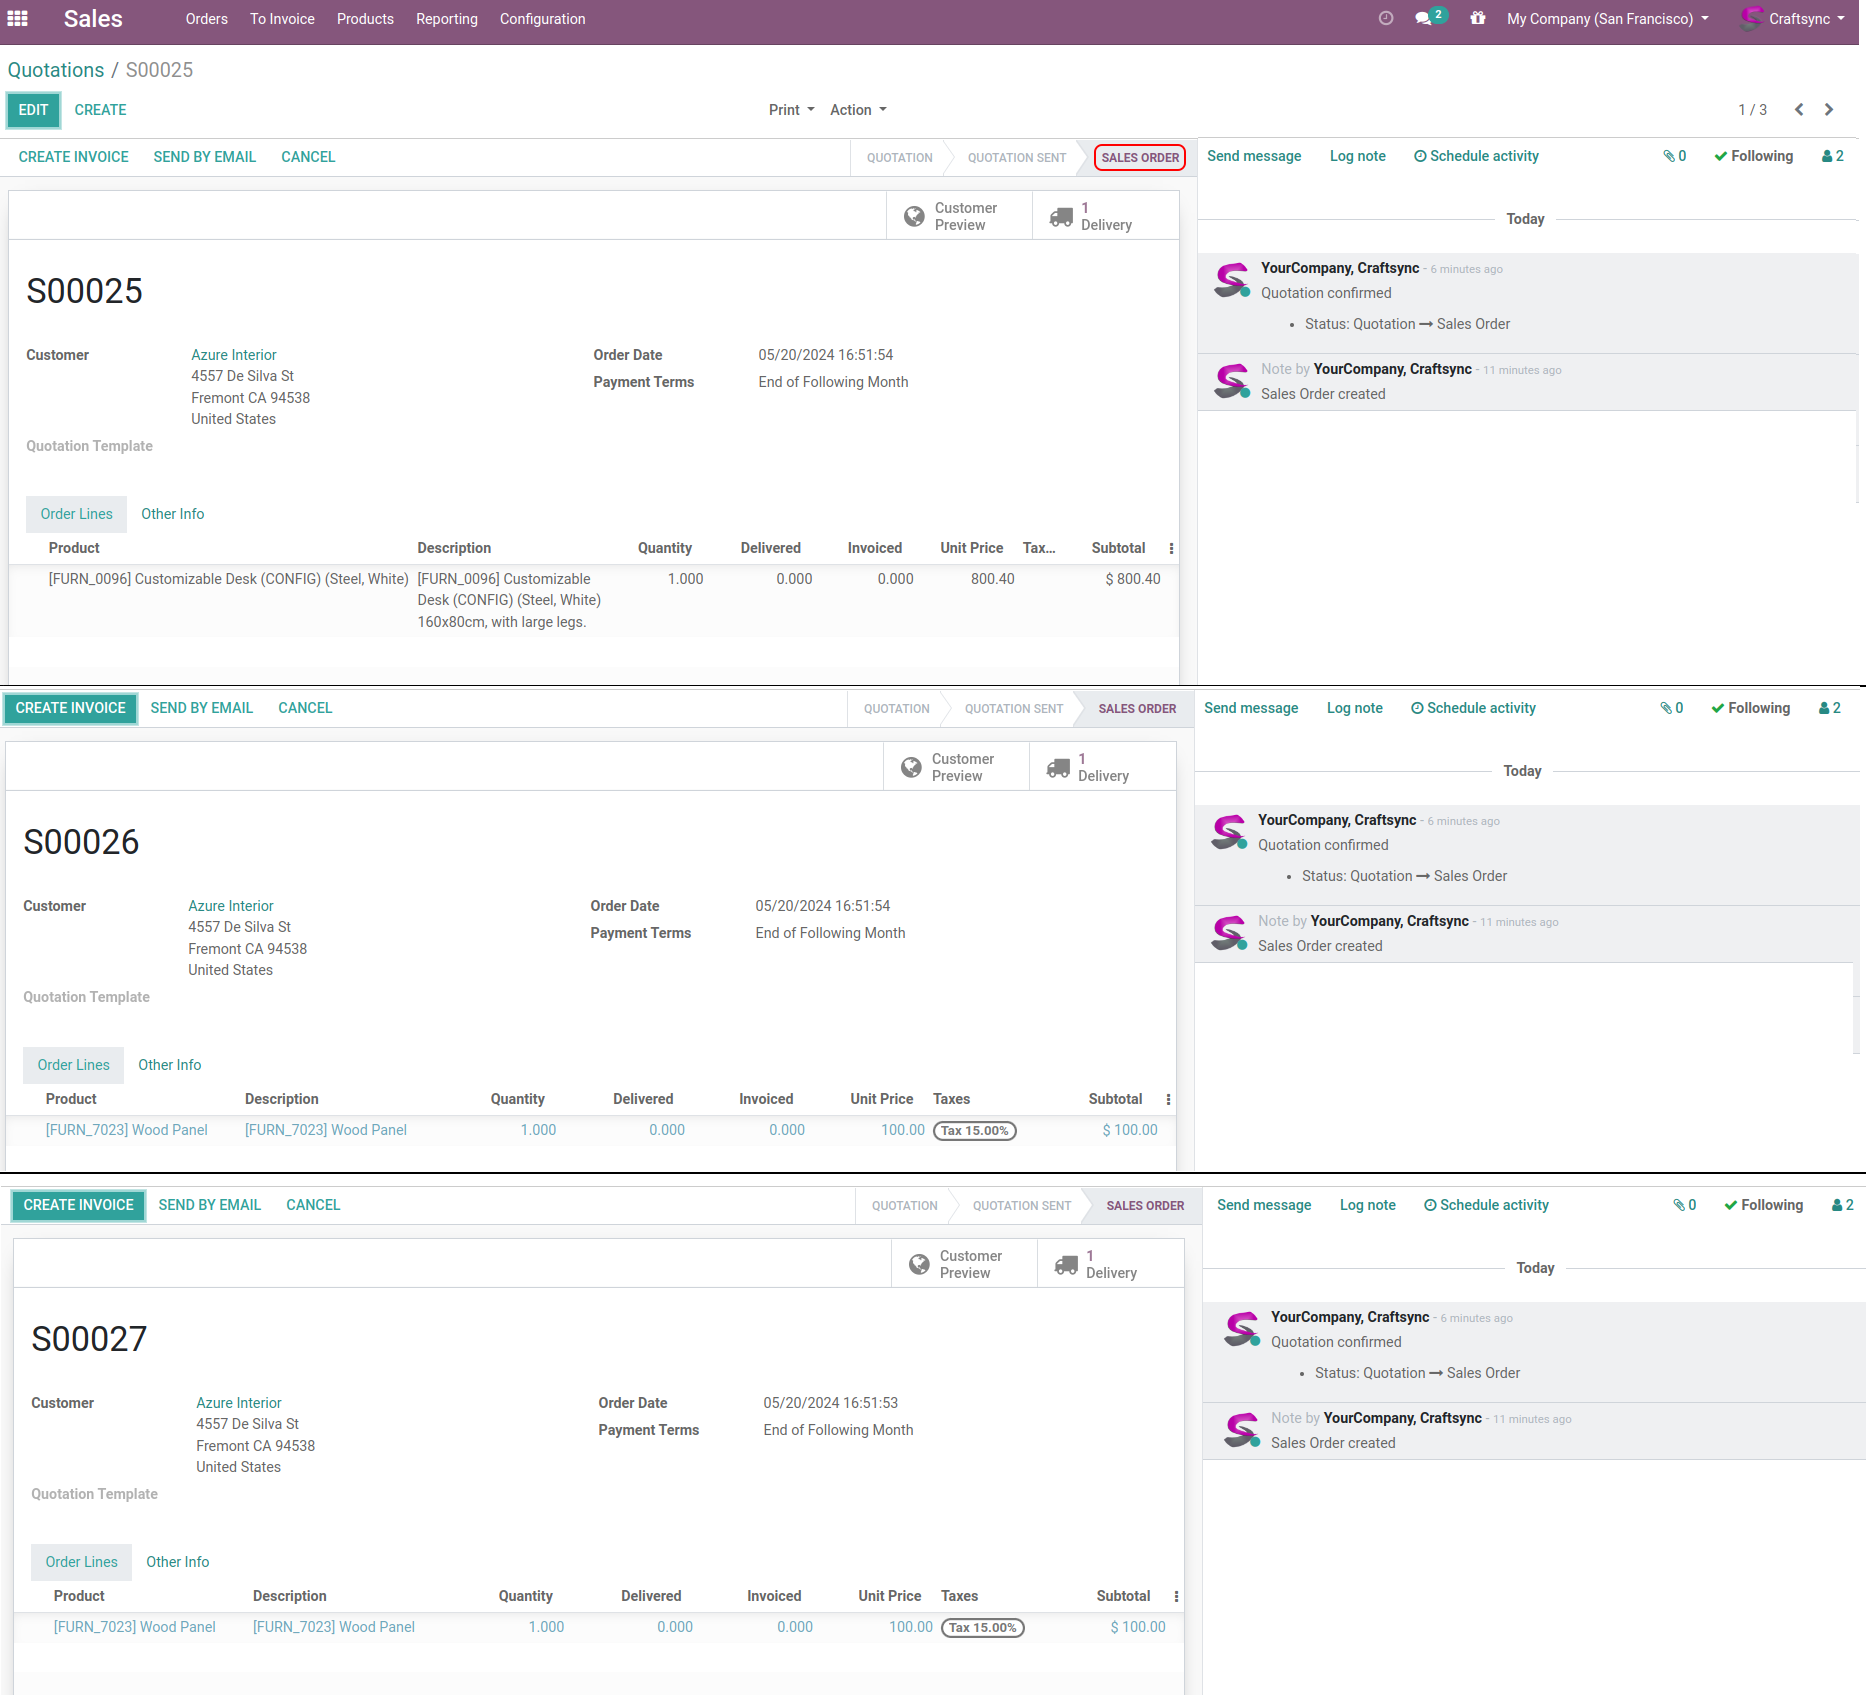Open the apps grid menu icon
Viewport: 1866px width, 1698px height.
pyautogui.click(x=17, y=19)
